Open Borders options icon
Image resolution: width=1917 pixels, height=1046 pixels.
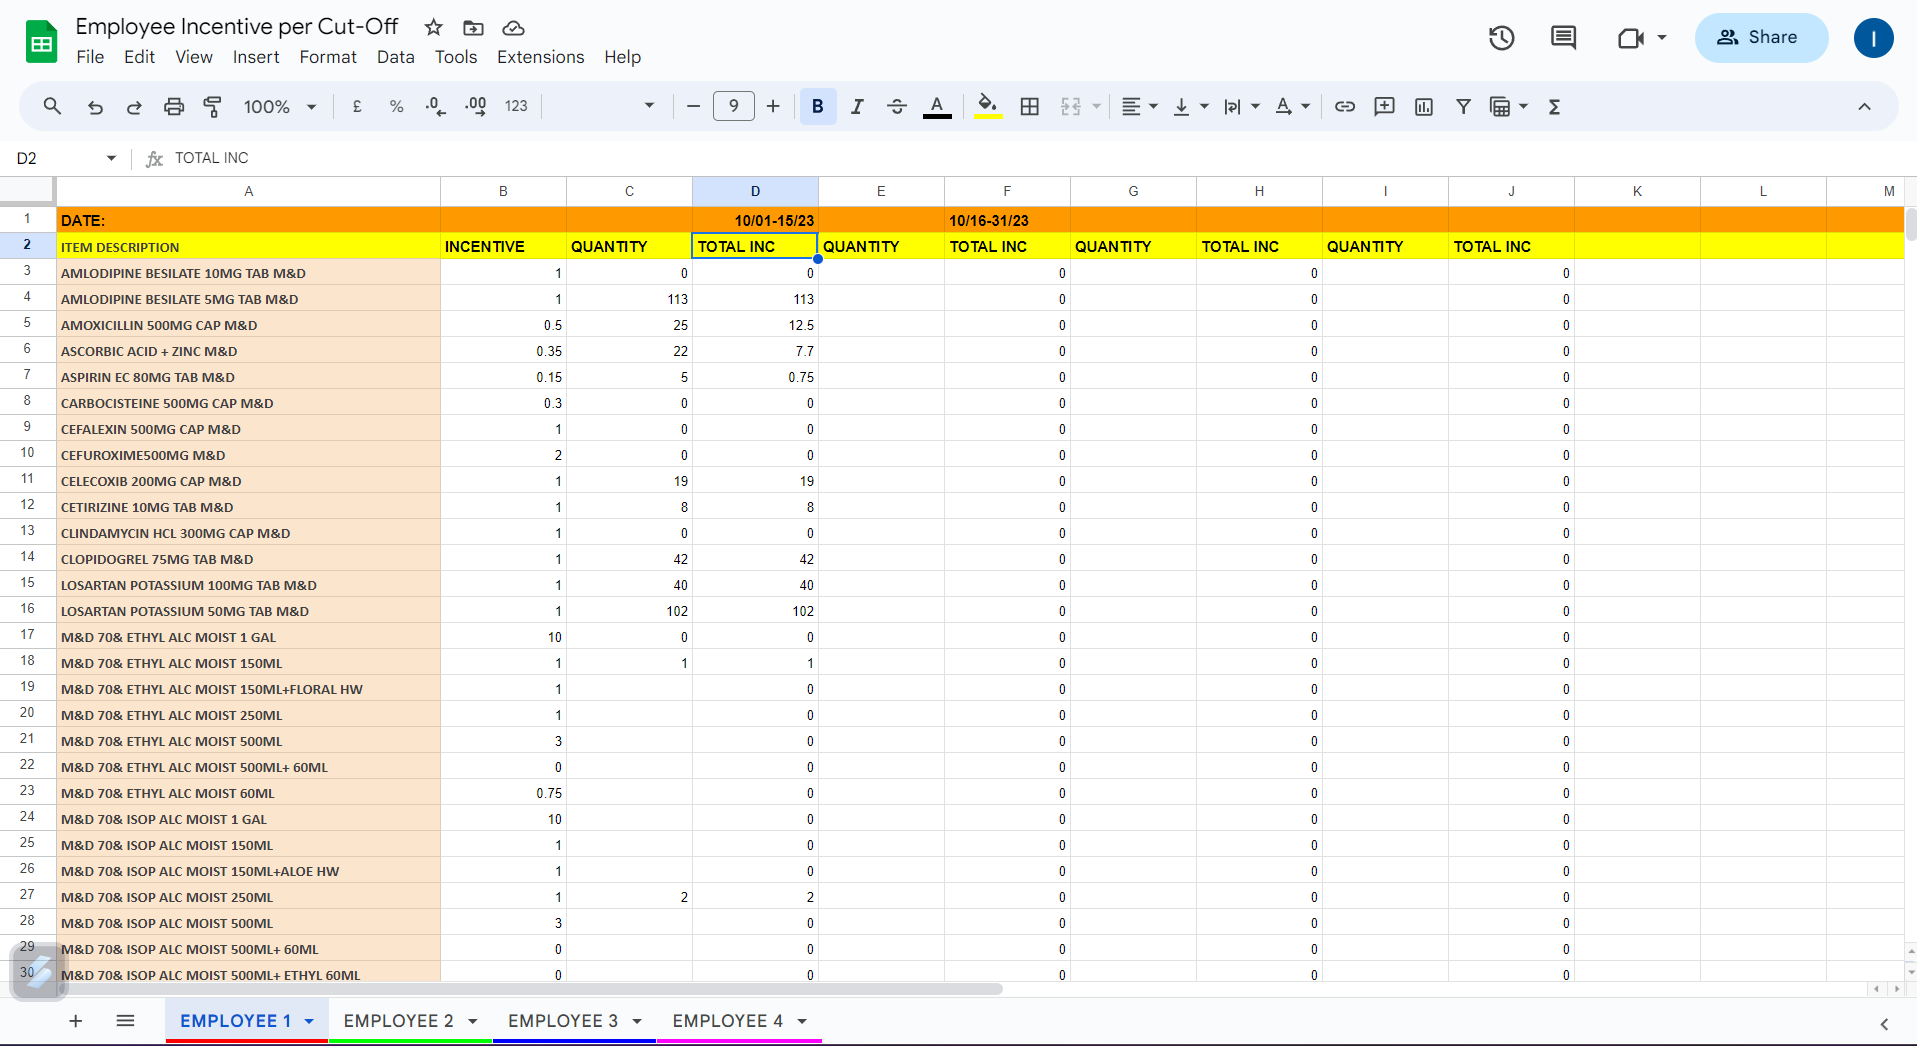[x=1030, y=106]
